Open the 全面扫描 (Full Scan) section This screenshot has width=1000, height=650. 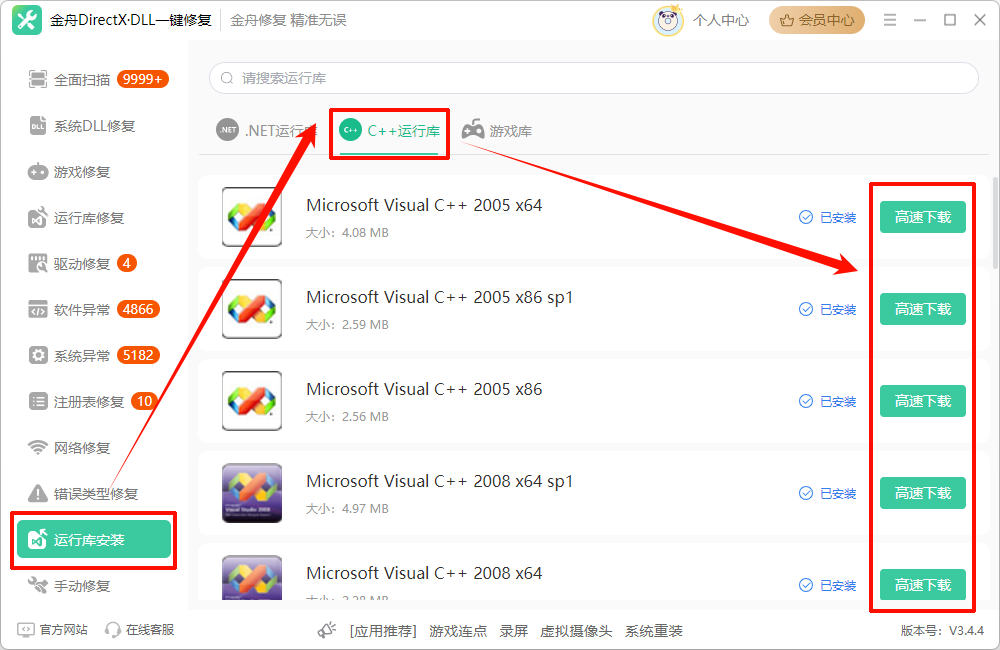coord(87,78)
